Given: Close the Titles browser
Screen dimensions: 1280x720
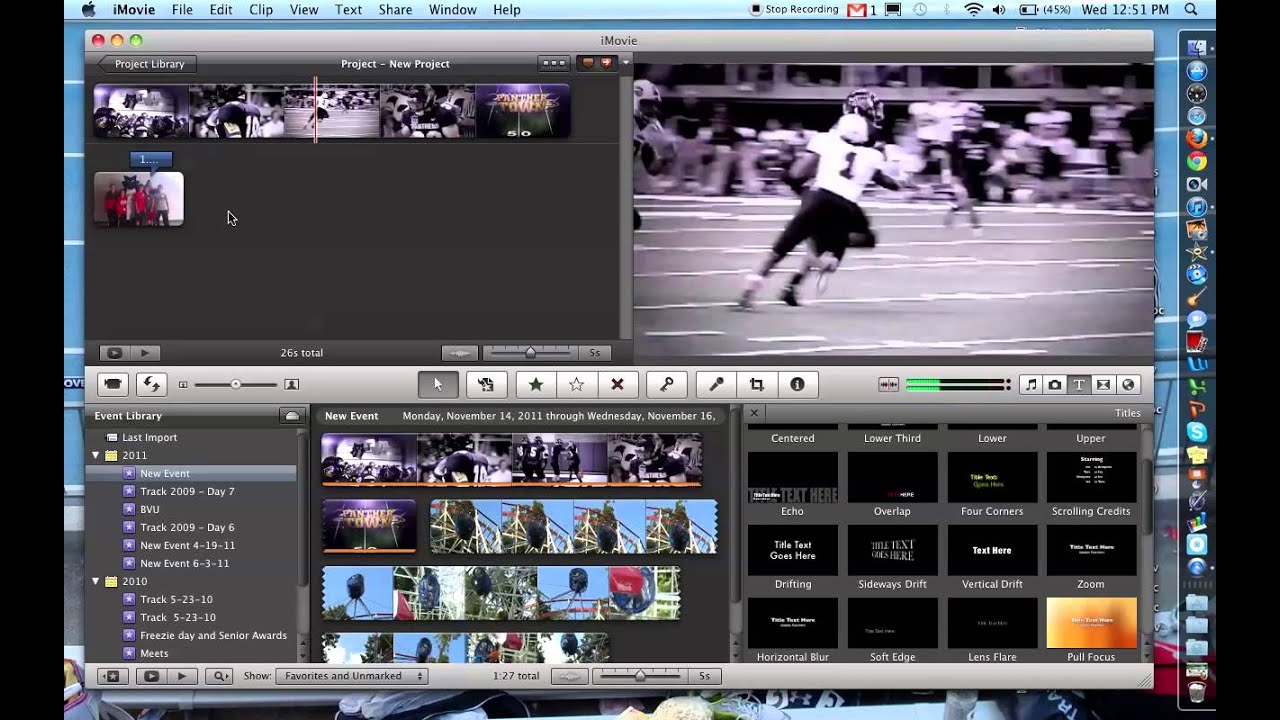Looking at the screenshot, I should [x=754, y=412].
